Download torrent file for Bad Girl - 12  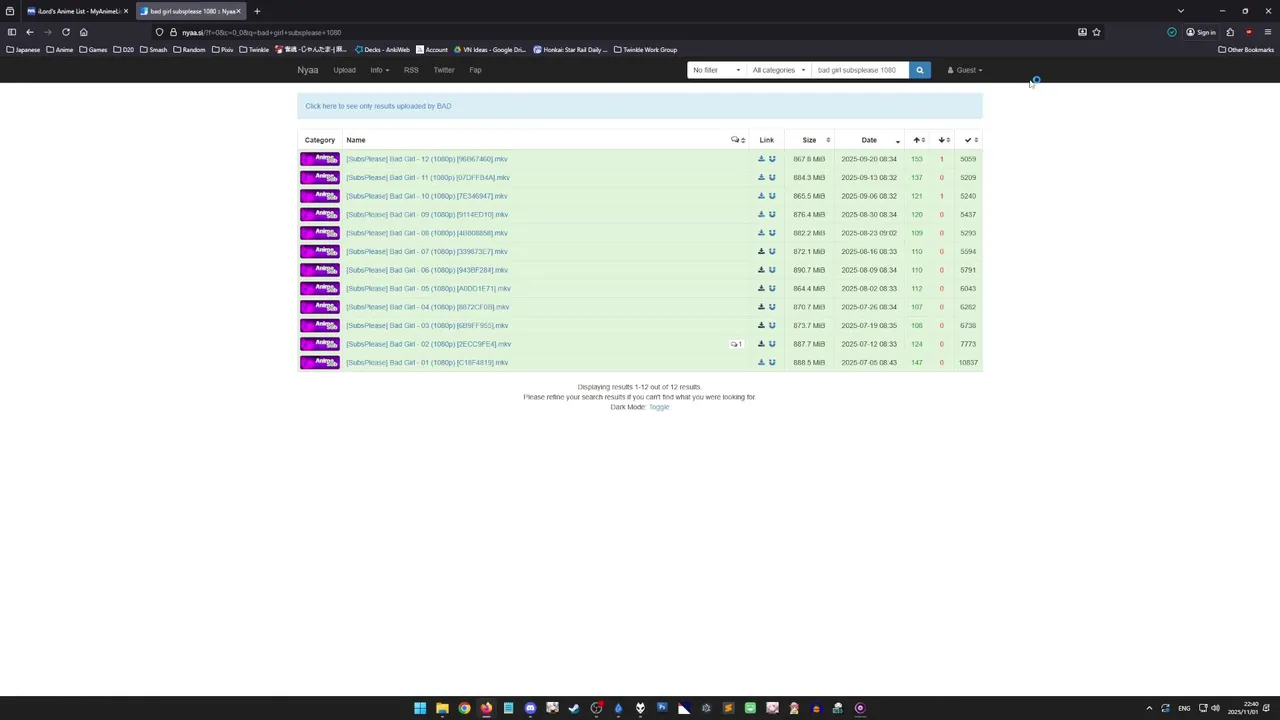click(761, 159)
